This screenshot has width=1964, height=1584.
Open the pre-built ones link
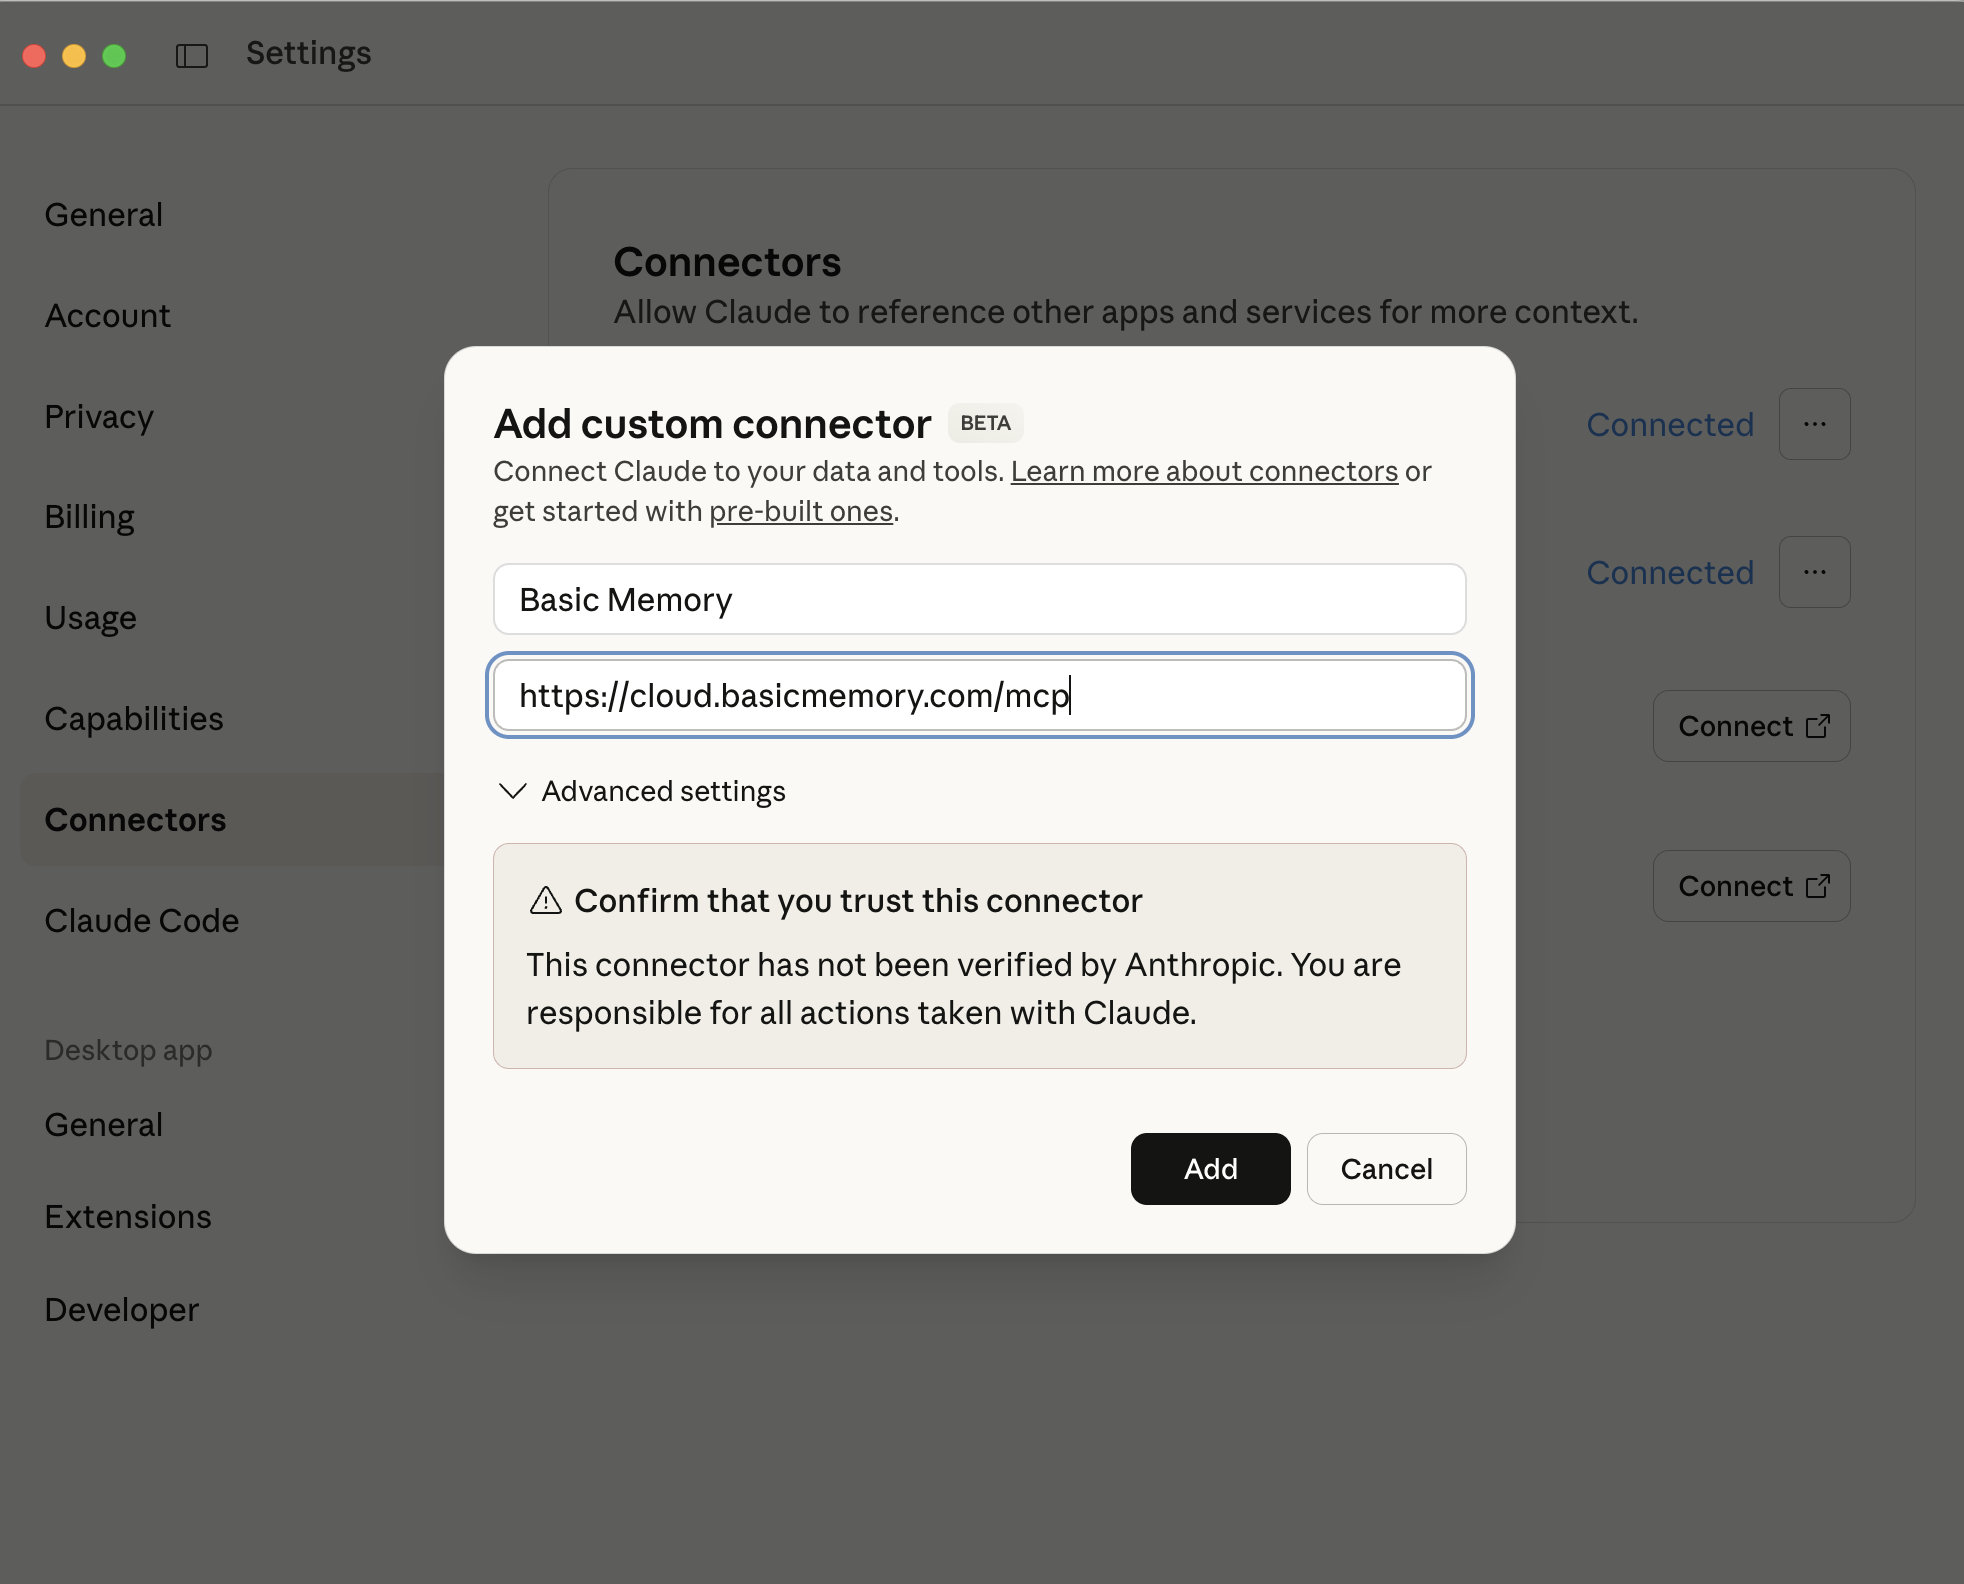[800, 511]
